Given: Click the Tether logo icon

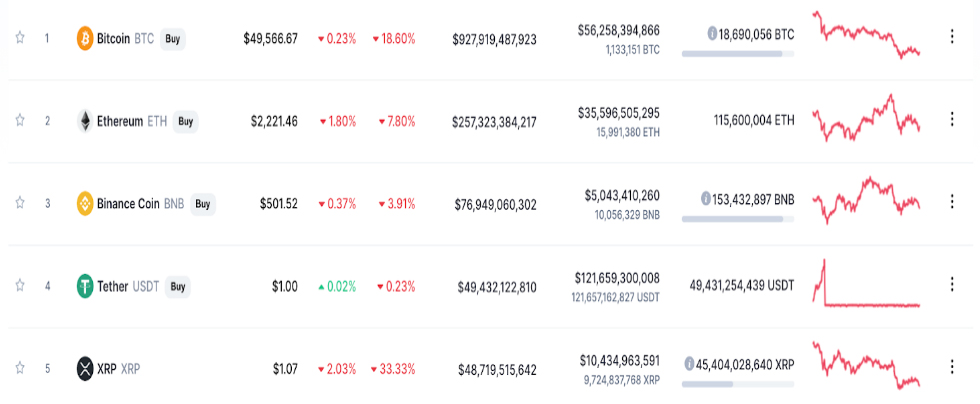Looking at the screenshot, I should [85, 287].
